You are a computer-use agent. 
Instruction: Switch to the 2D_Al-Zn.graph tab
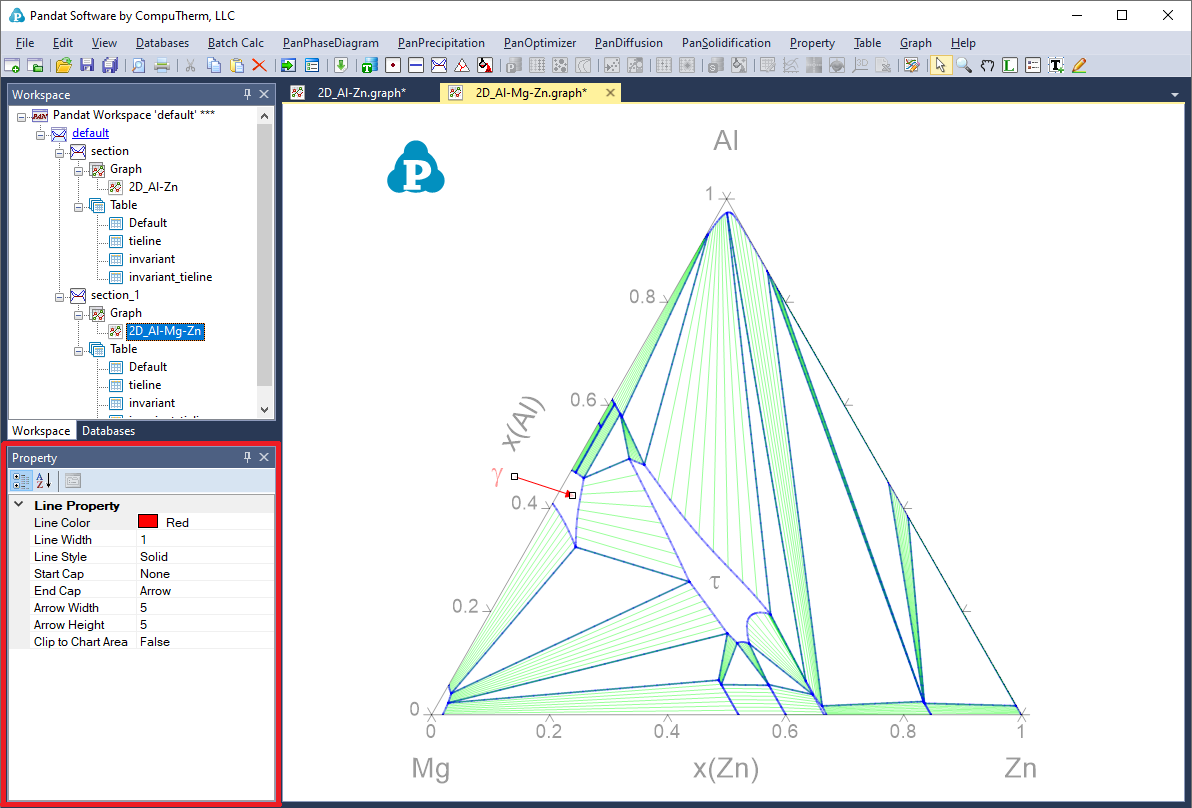(x=361, y=93)
